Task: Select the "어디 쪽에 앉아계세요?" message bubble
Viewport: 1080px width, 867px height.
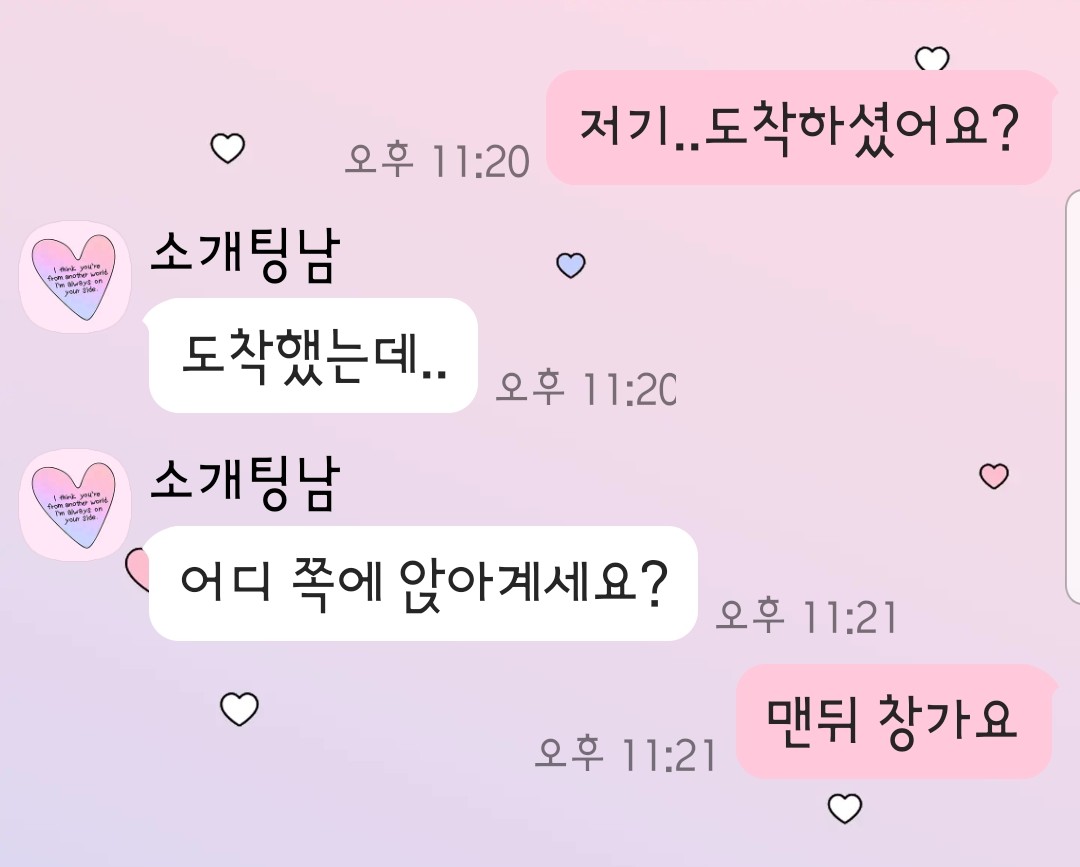Action: coord(422,583)
